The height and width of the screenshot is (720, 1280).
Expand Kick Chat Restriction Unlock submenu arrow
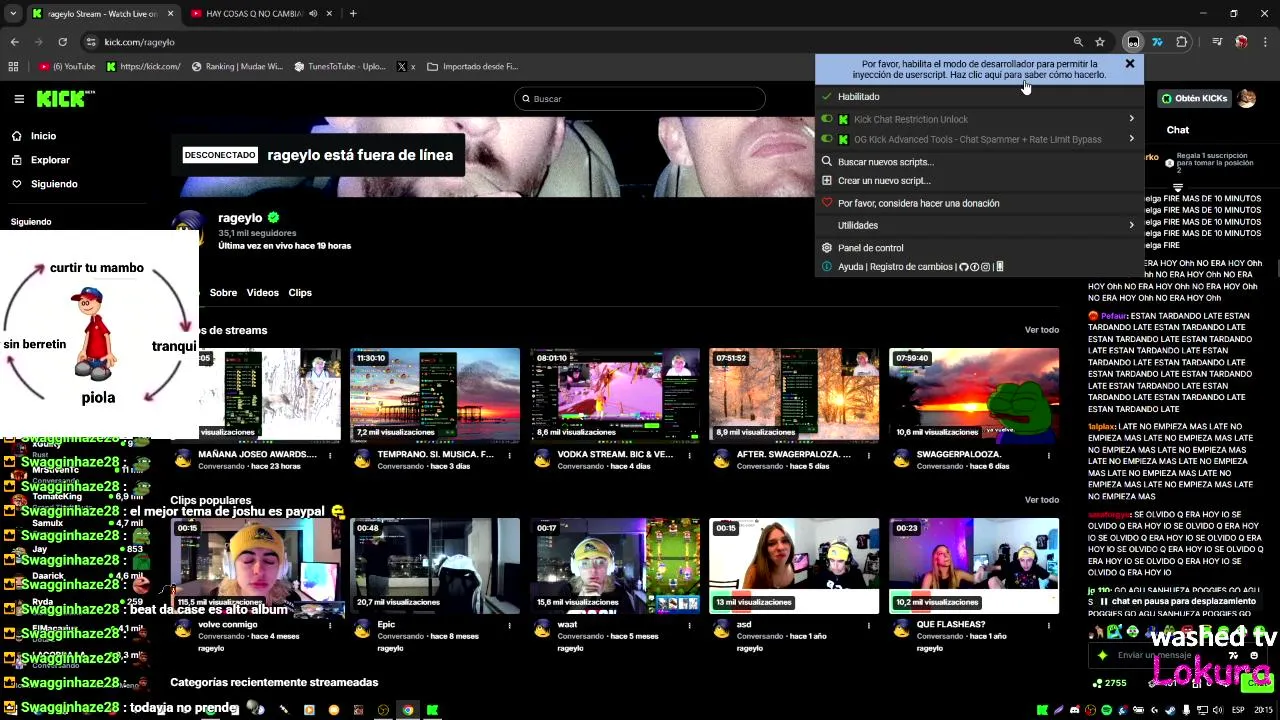(1131, 119)
